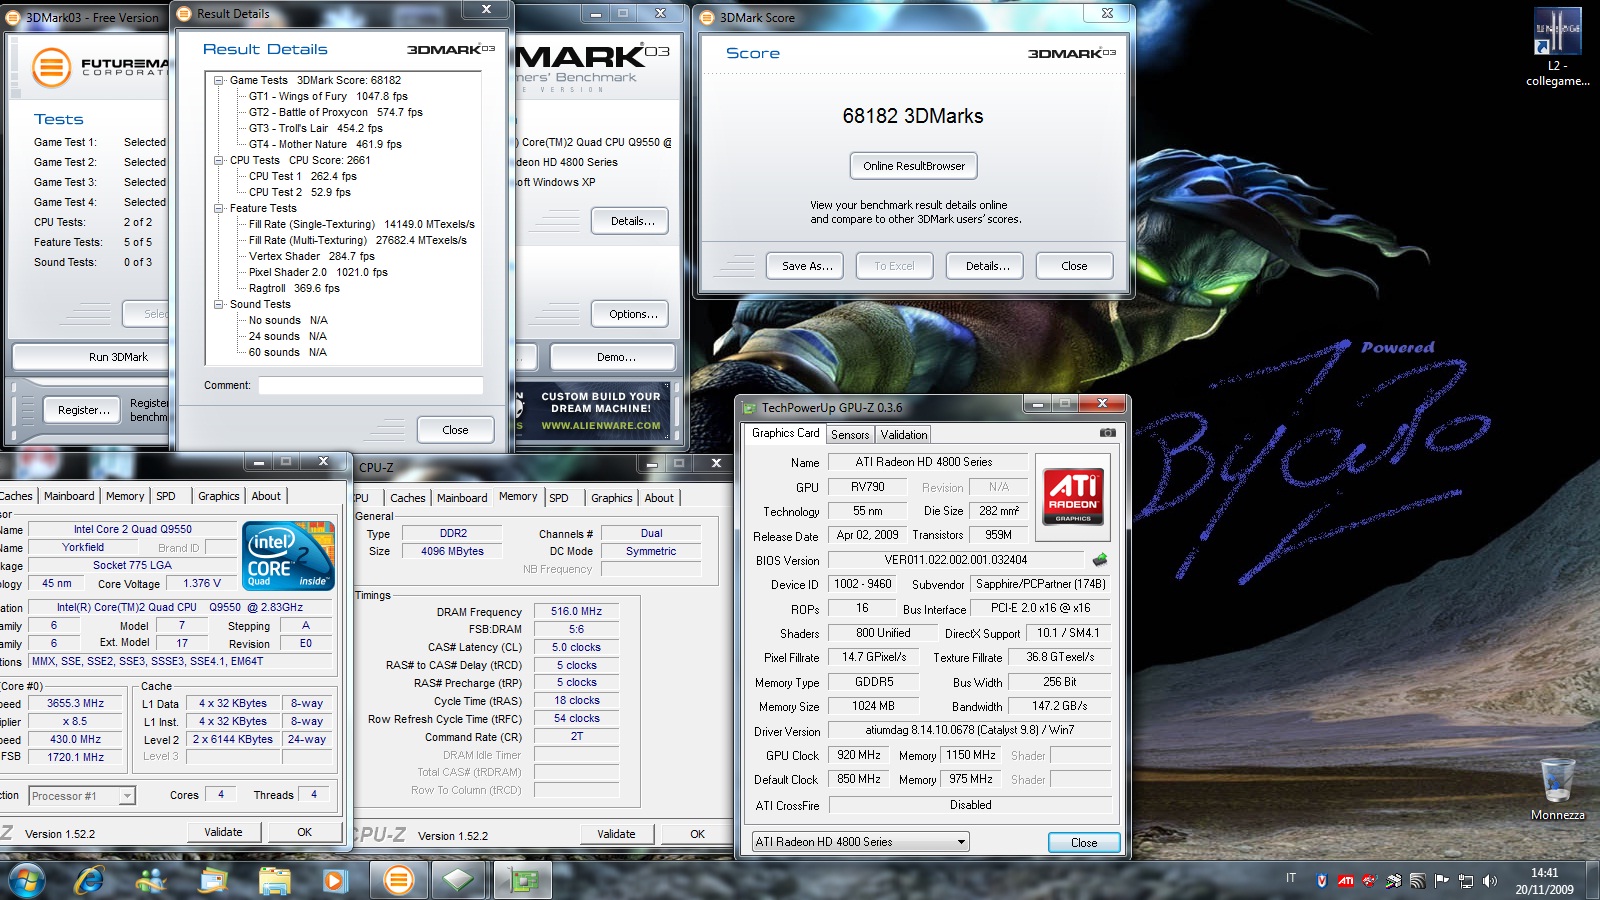This screenshot has width=1600, height=900.
Task: Click Online ResultBrowser button
Action: click(x=914, y=166)
